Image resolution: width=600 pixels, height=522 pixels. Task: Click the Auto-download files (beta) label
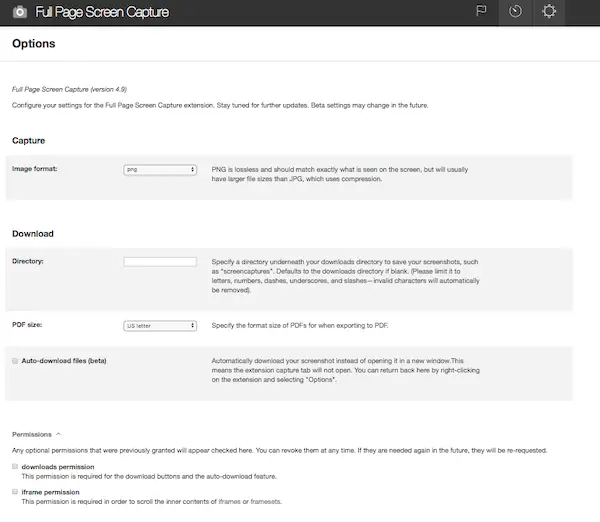point(64,360)
